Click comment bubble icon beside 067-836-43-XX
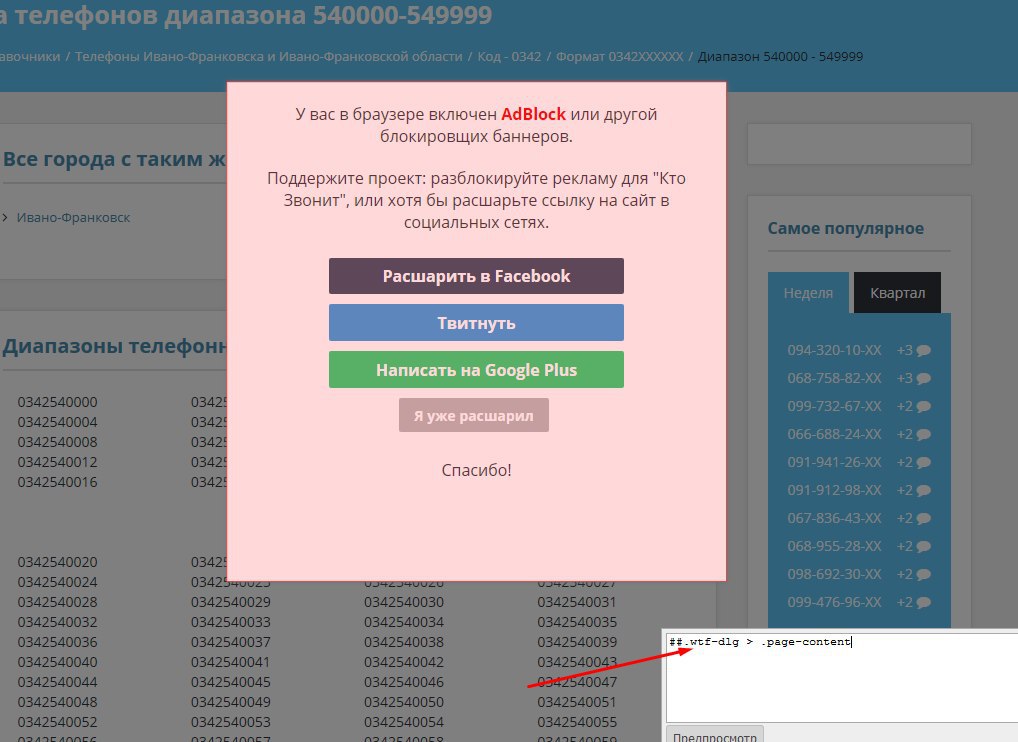Viewport: 1018px width, 742px height. [x=923, y=518]
